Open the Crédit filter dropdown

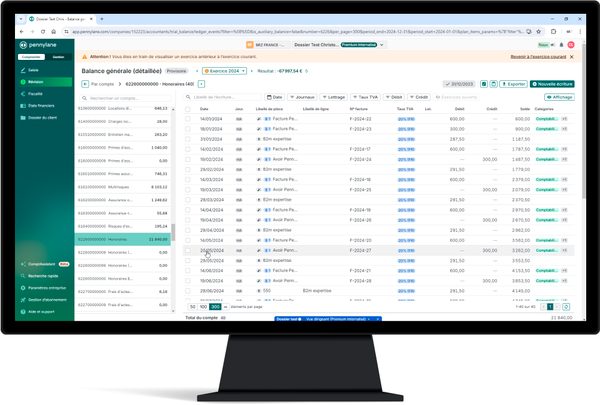coord(419,97)
